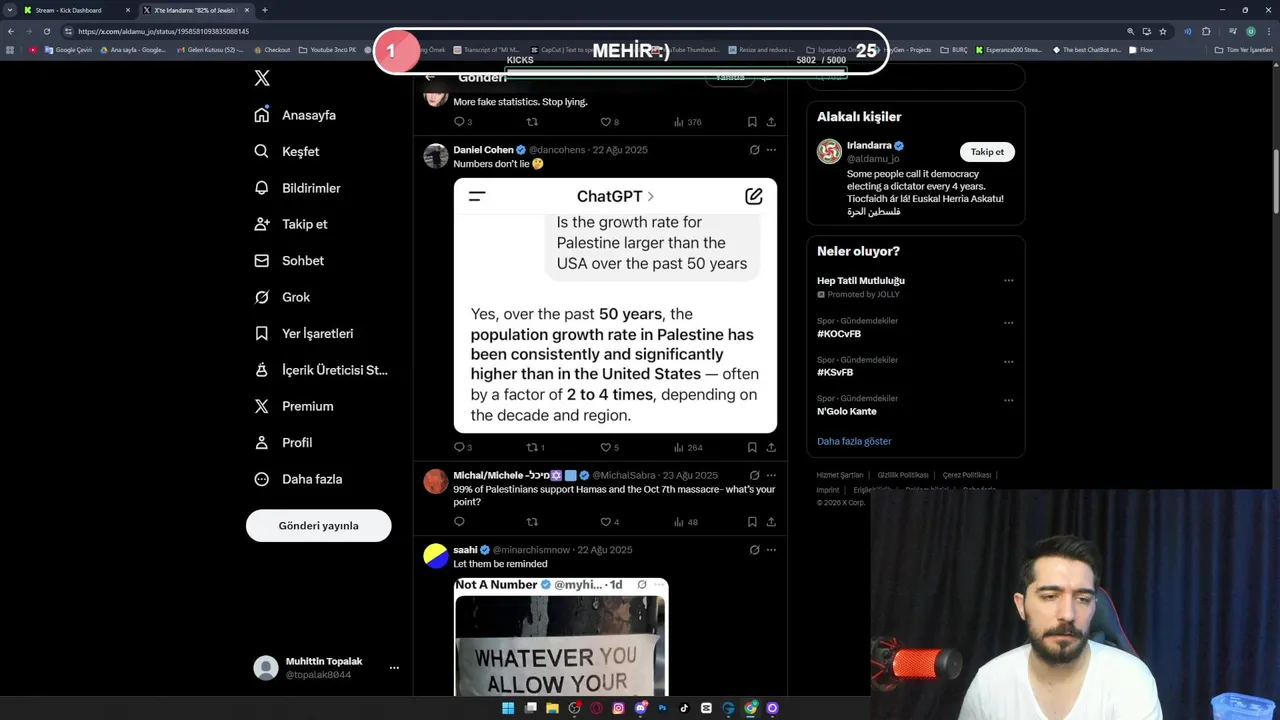1280x720 pixels.
Task: Open options dots for Hep Tatil Mutluluğu
Action: pos(1008,280)
